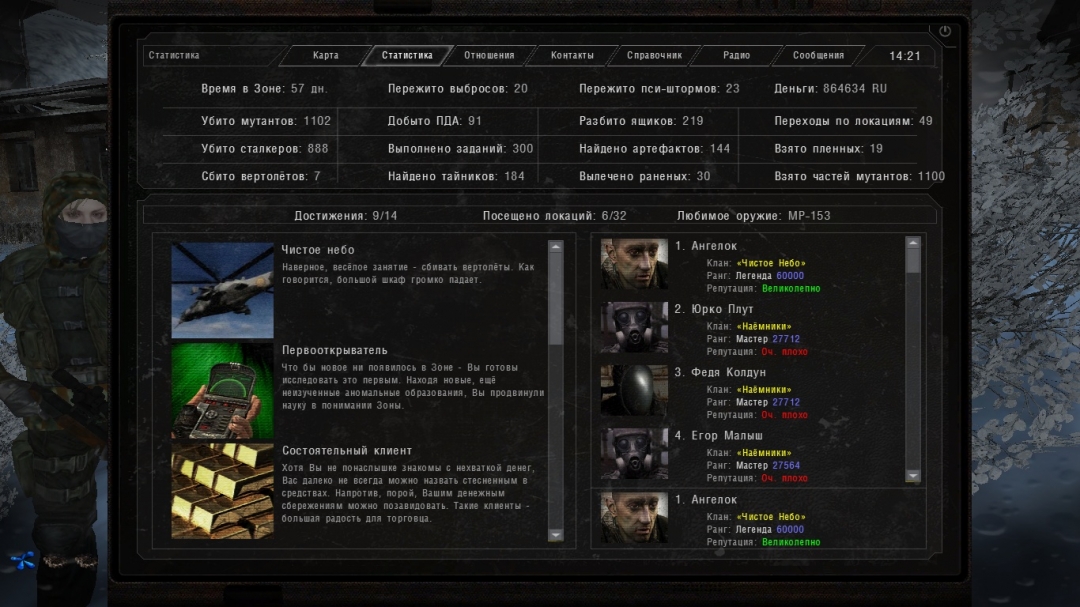Click the portrait of Егор Малыш
The image size is (1080, 607).
[x=634, y=454]
